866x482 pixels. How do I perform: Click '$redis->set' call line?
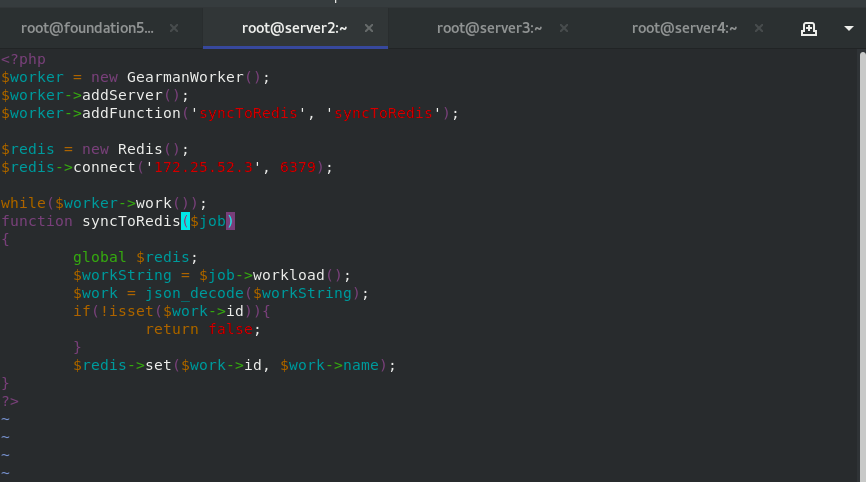click(234, 365)
